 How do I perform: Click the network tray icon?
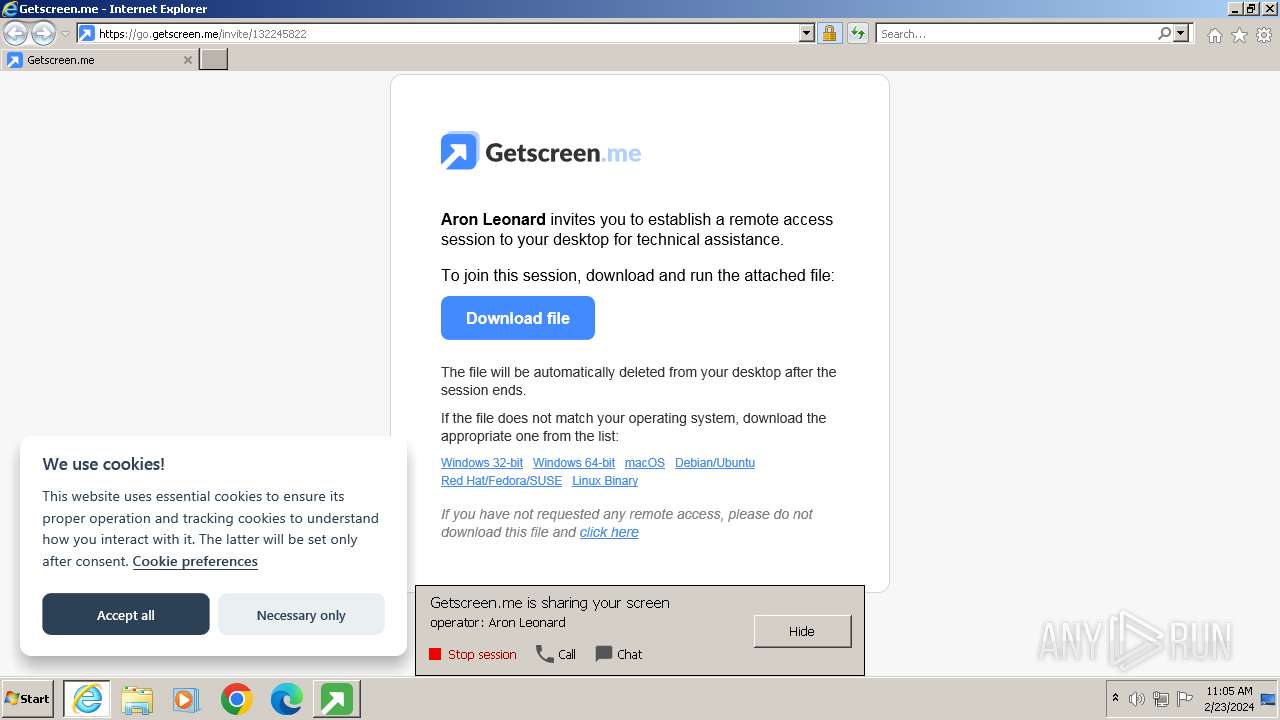click(1161, 699)
